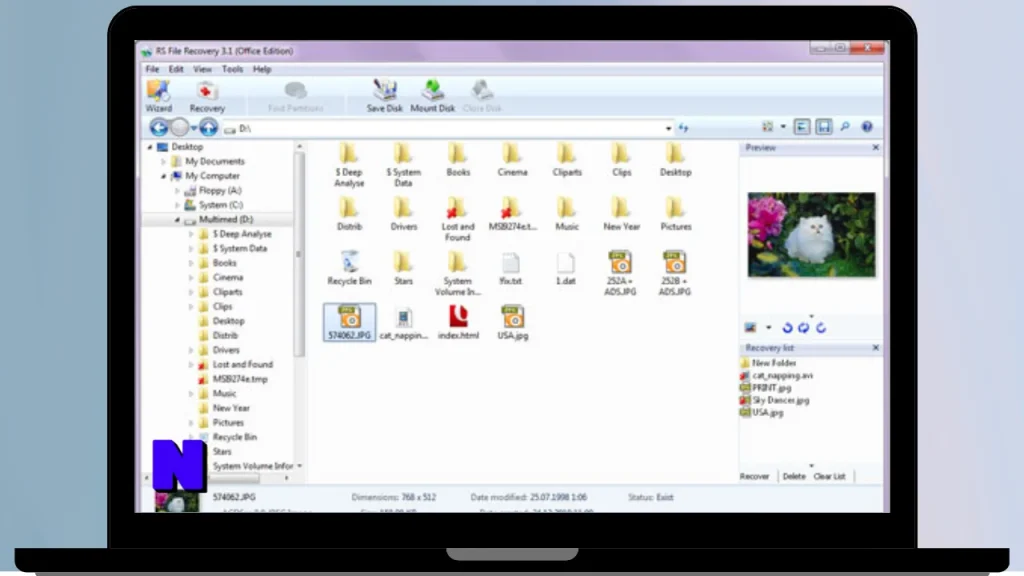Select Music in the folder tree
The image size is (1024, 576).
[x=224, y=394]
